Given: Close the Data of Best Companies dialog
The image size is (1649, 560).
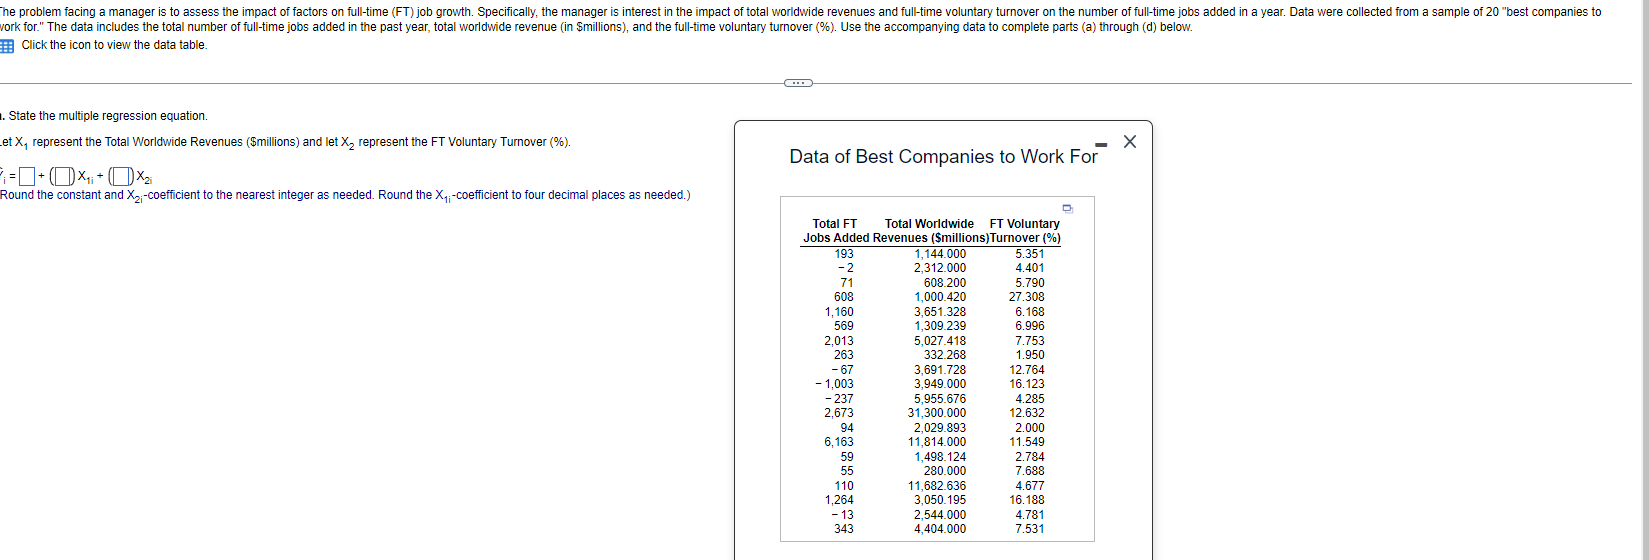Looking at the screenshot, I should click(x=1130, y=142).
